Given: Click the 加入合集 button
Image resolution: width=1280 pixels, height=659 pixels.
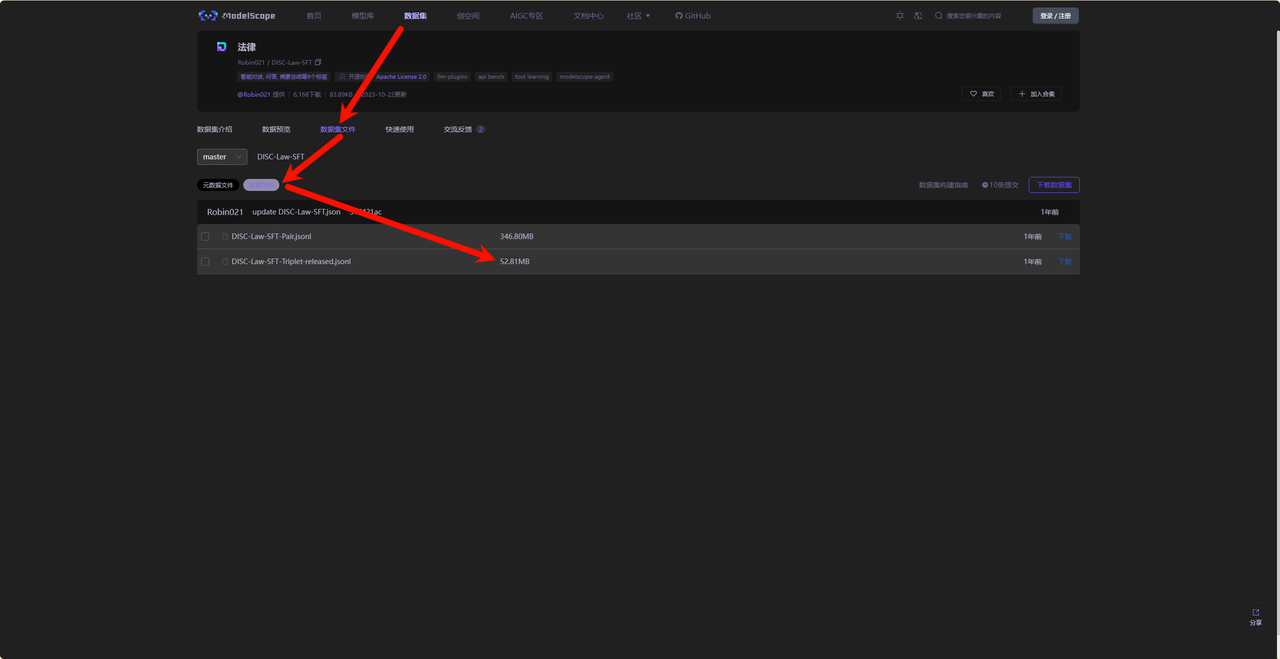Looking at the screenshot, I should pos(1036,94).
